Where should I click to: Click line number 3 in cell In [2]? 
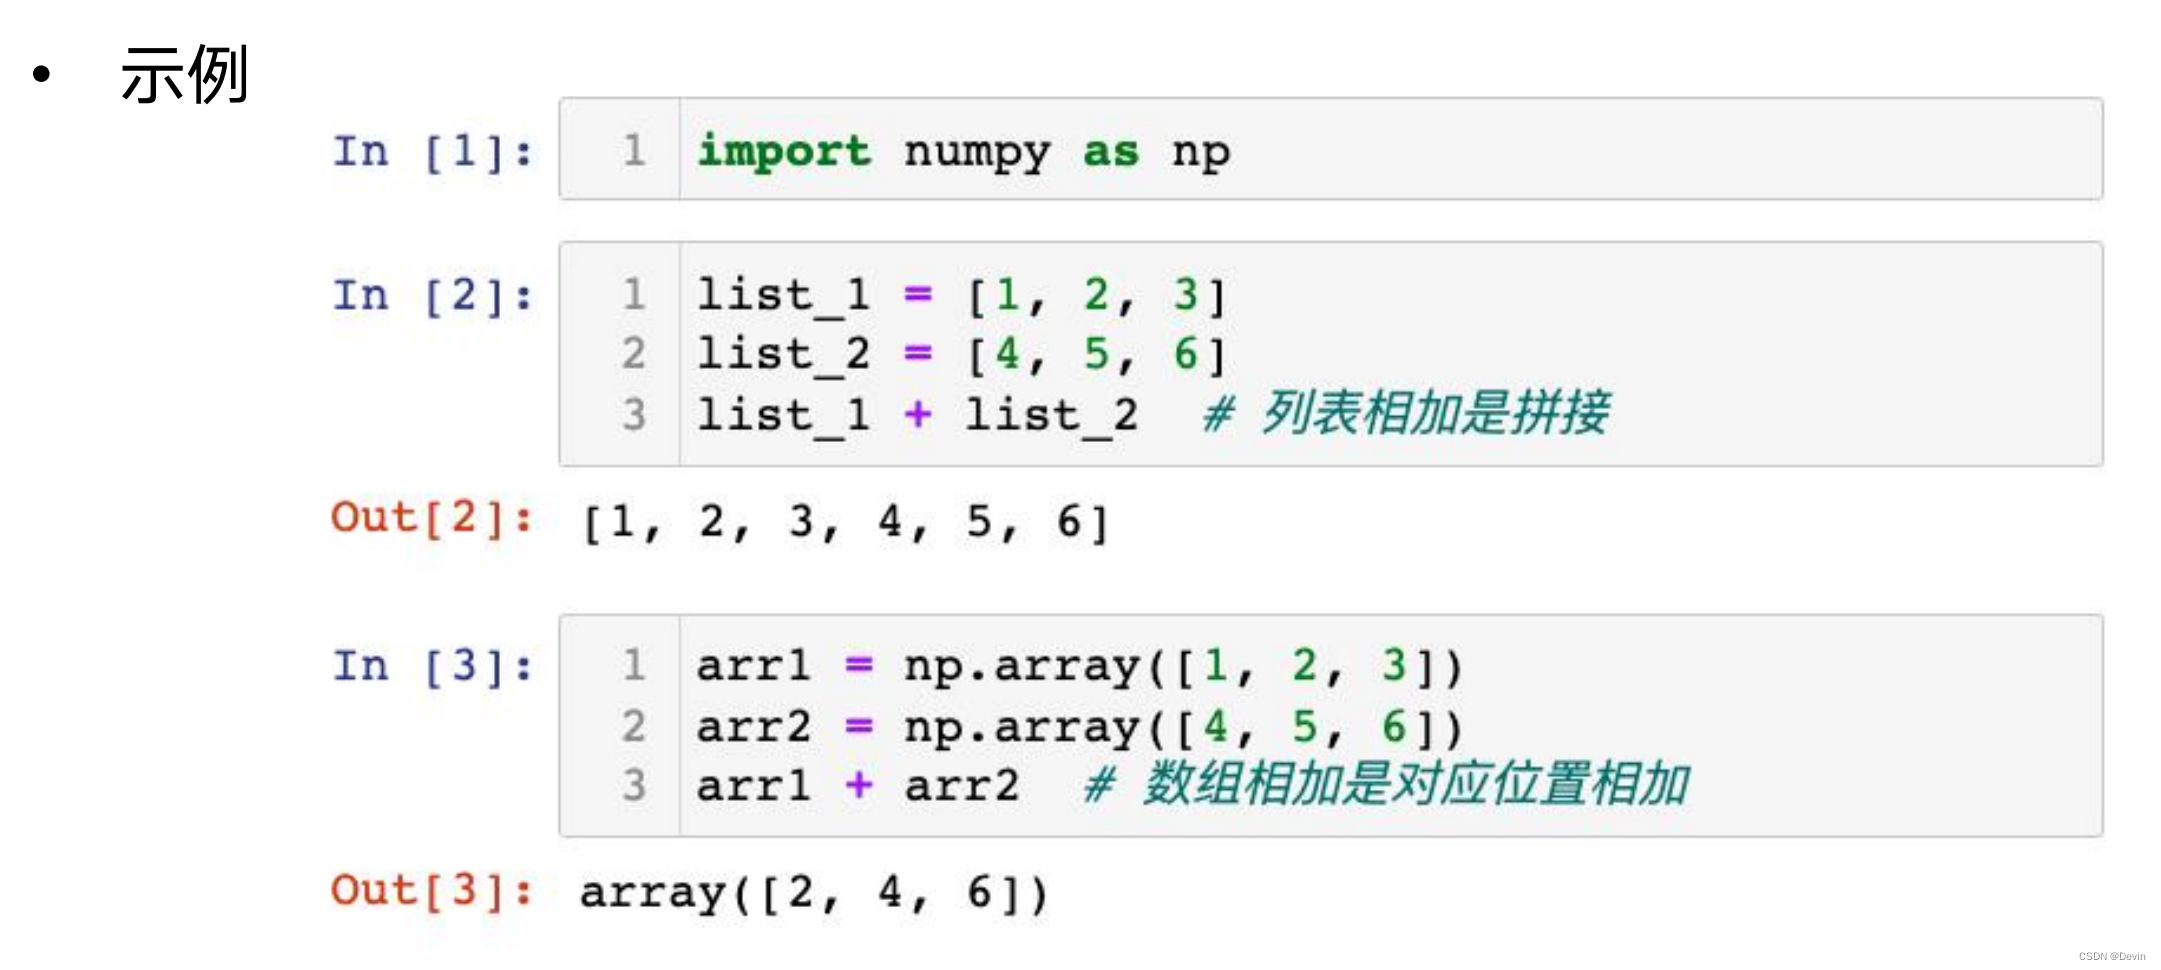point(634,415)
